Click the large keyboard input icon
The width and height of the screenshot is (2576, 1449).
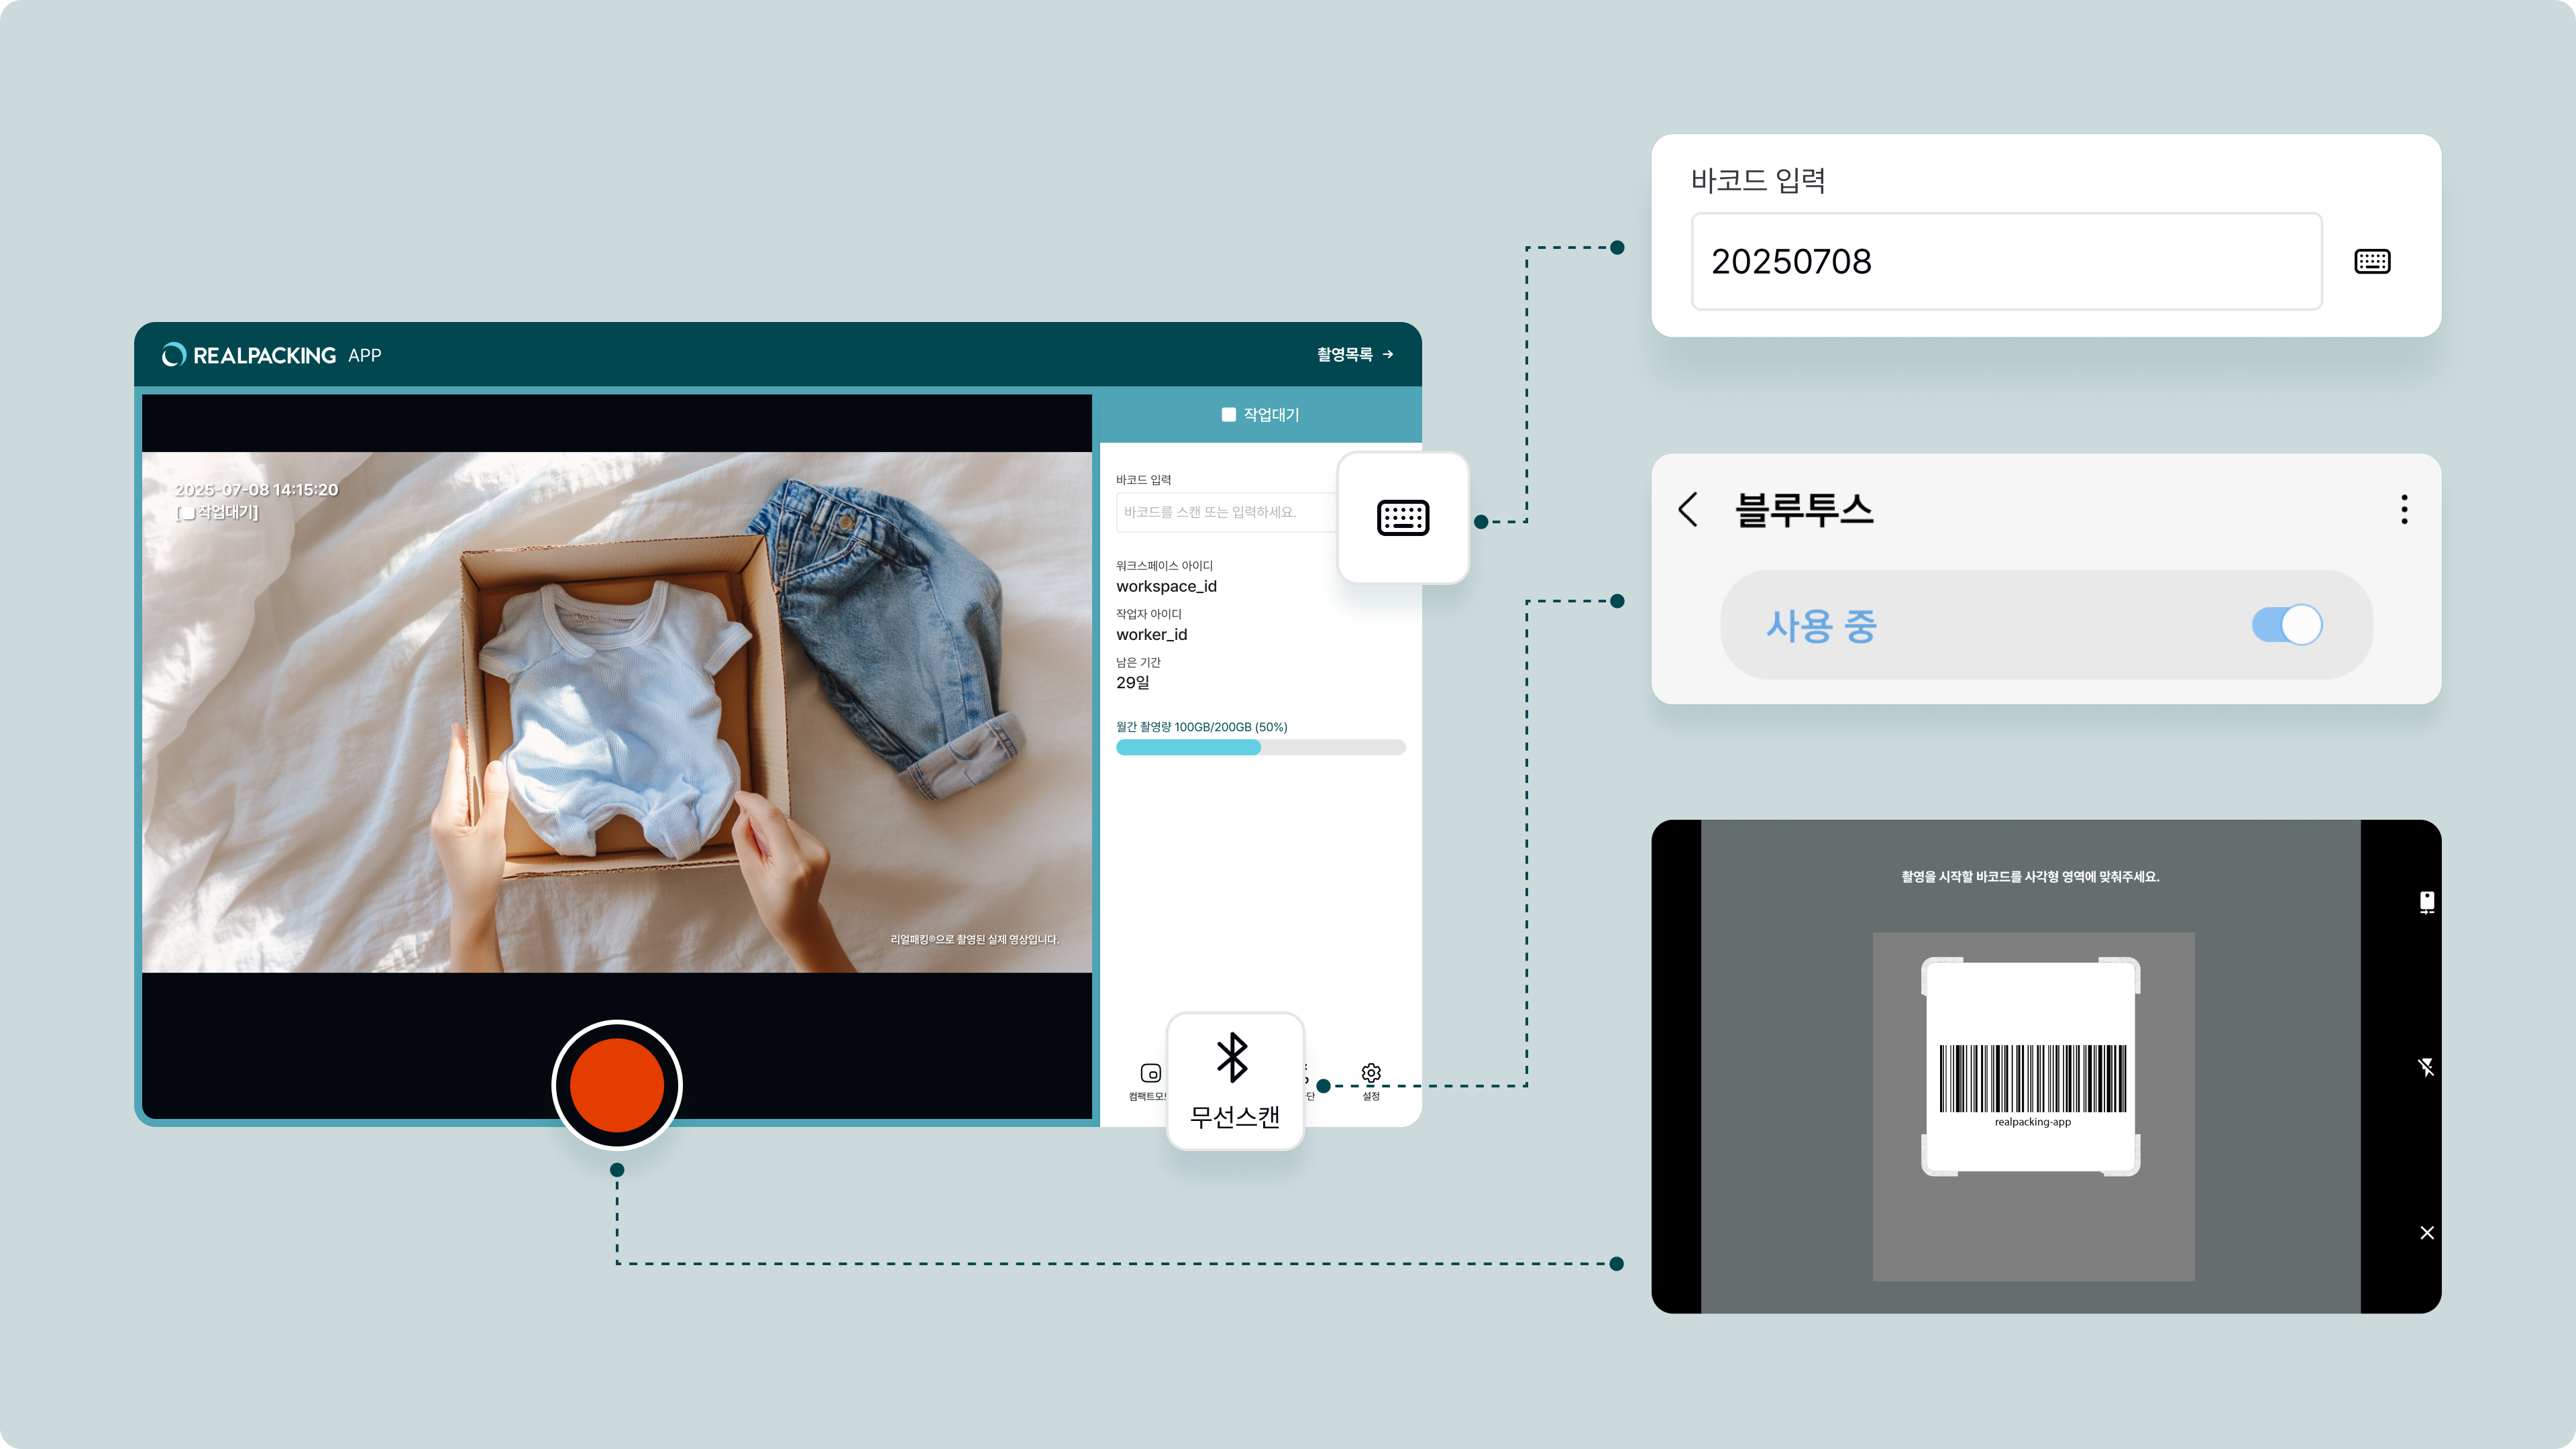(x=1402, y=517)
